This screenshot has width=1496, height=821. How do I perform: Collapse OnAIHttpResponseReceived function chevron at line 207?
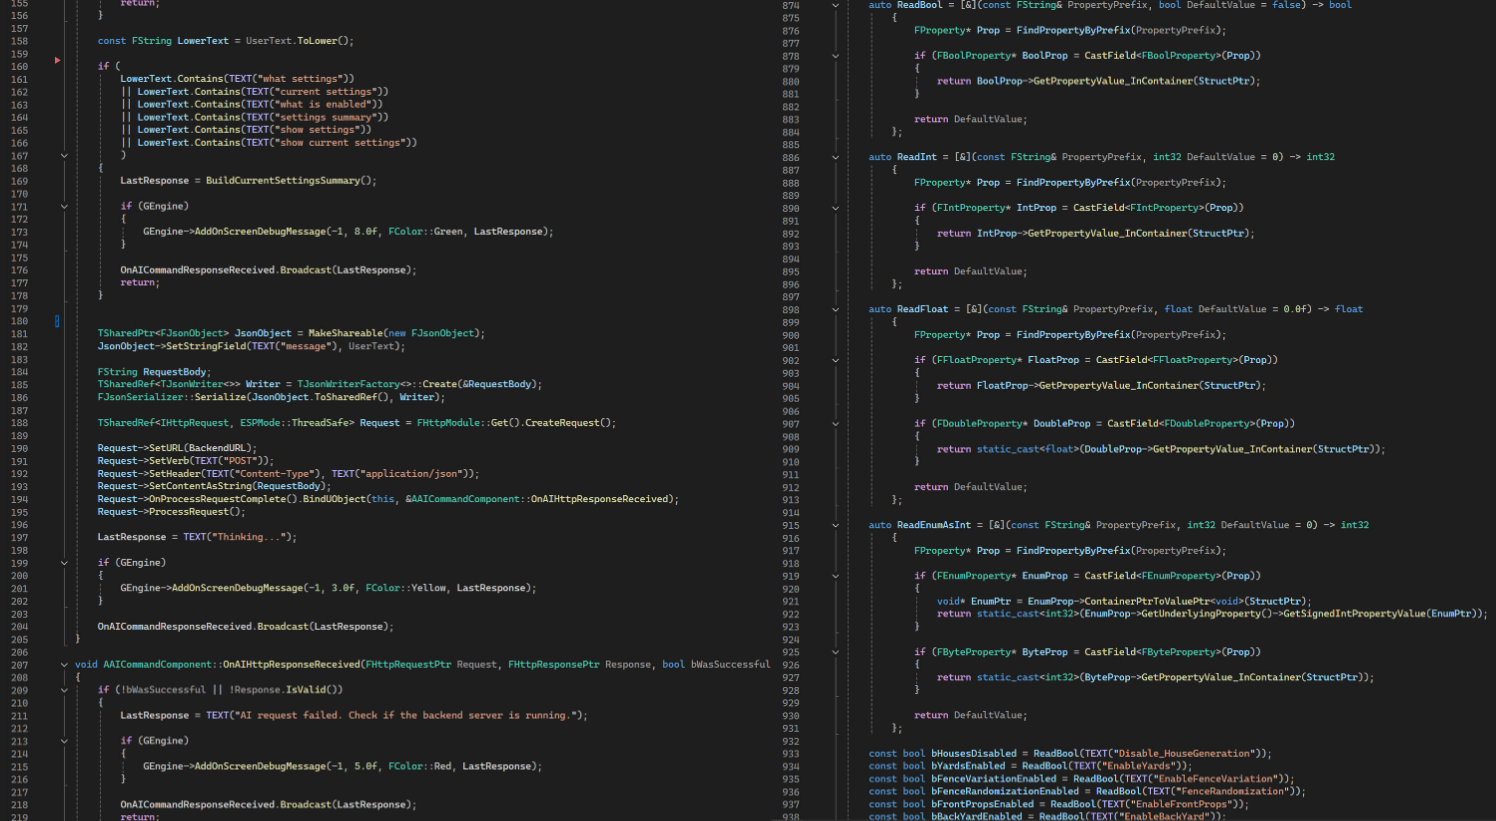coord(64,665)
